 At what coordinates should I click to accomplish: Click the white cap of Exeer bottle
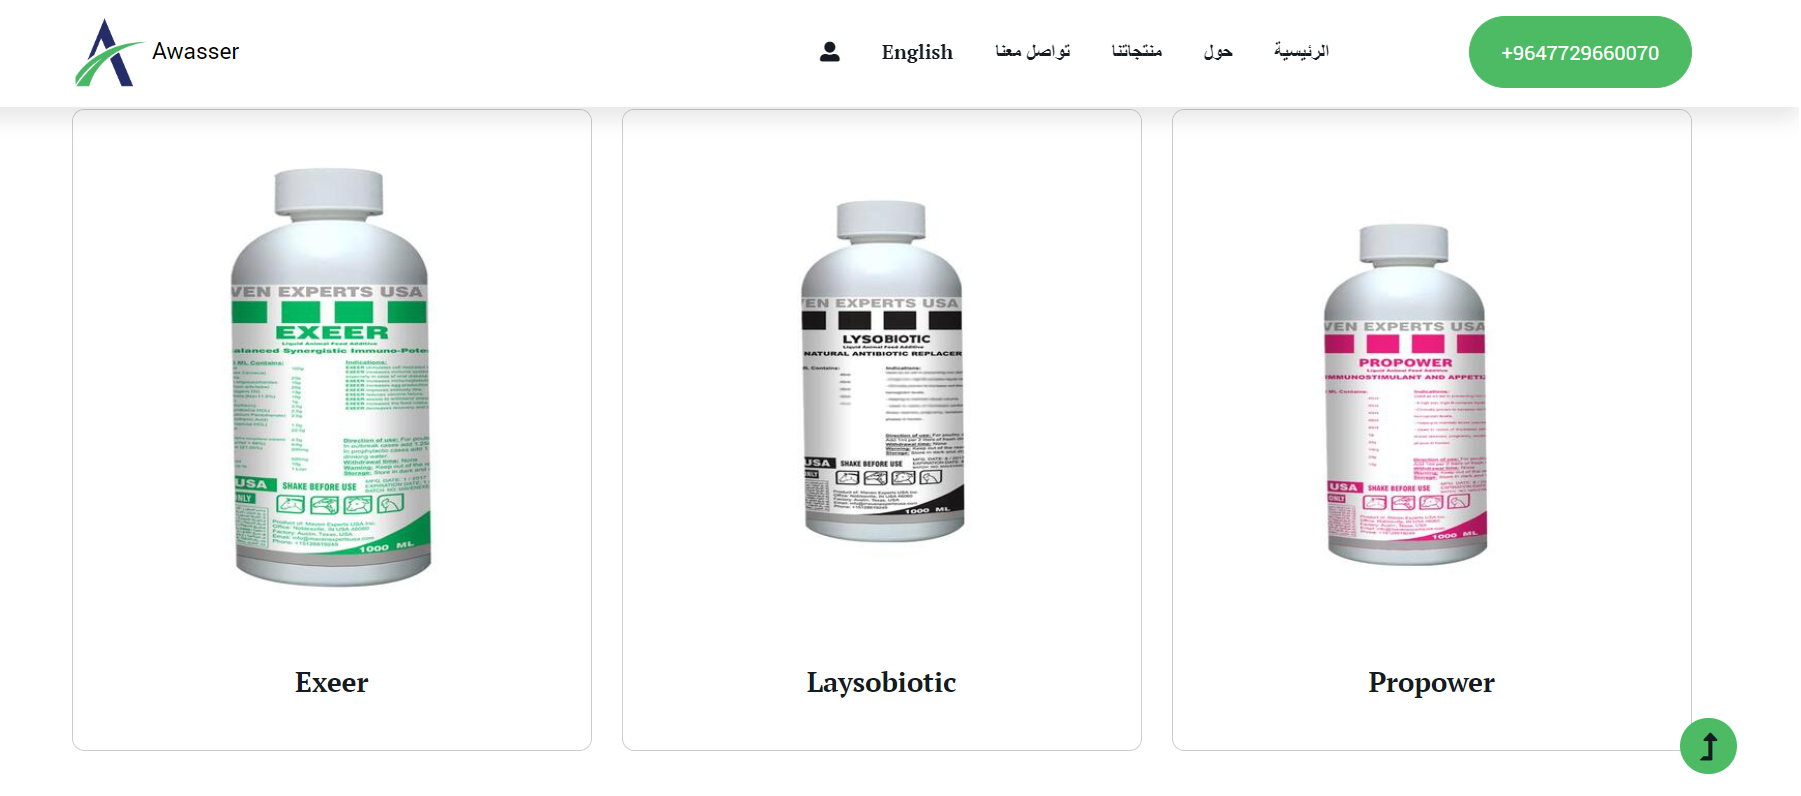click(329, 192)
